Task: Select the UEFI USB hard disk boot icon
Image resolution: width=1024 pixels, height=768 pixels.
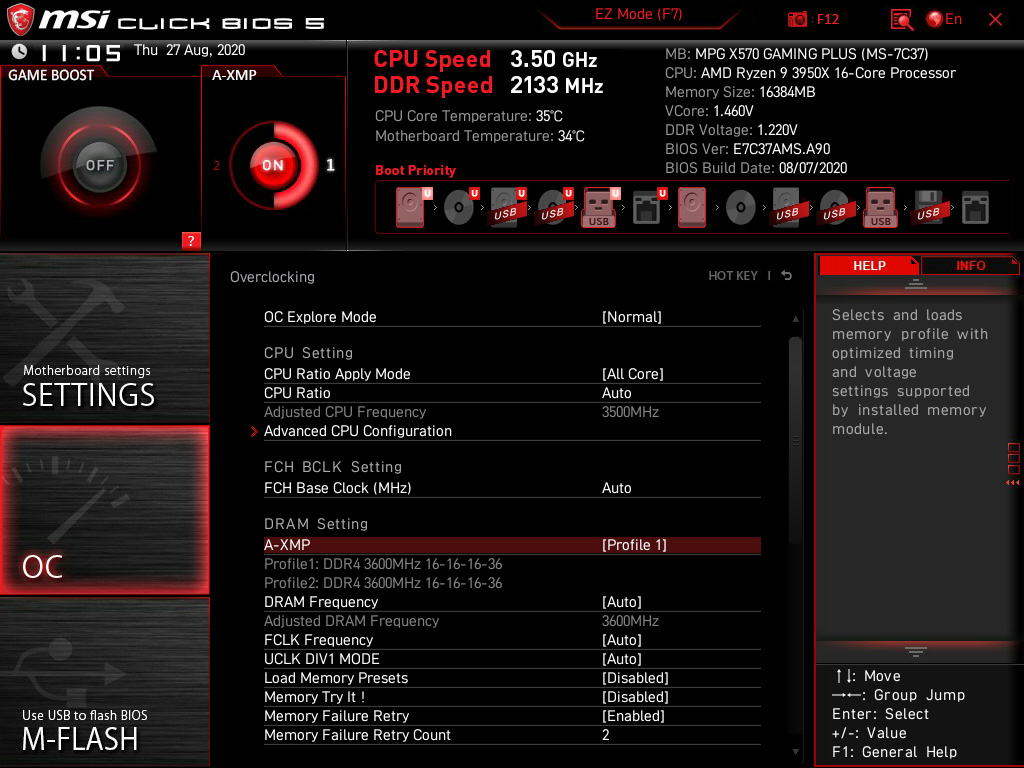Action: pos(507,208)
